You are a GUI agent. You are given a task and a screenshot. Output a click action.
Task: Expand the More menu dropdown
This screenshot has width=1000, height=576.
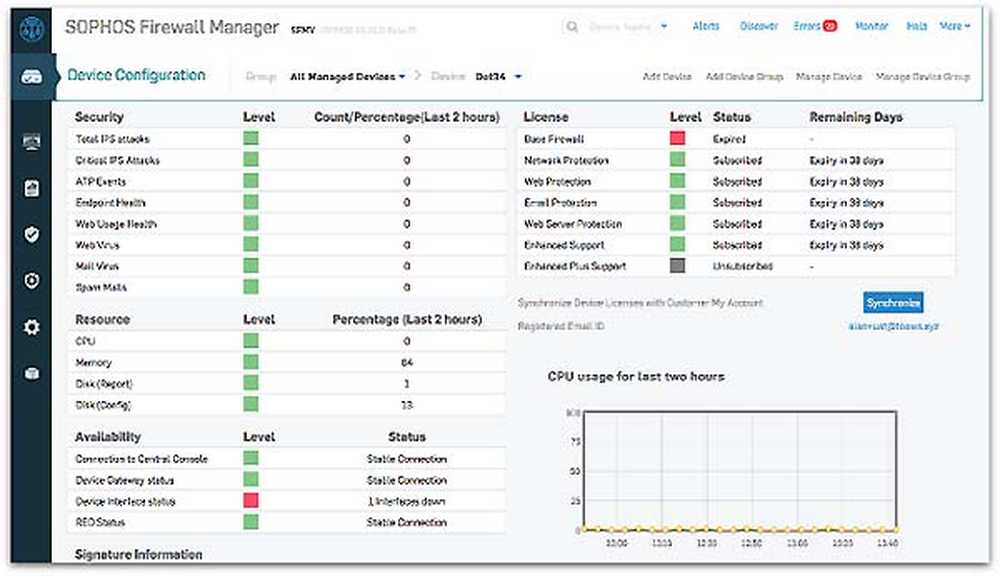click(x=955, y=26)
